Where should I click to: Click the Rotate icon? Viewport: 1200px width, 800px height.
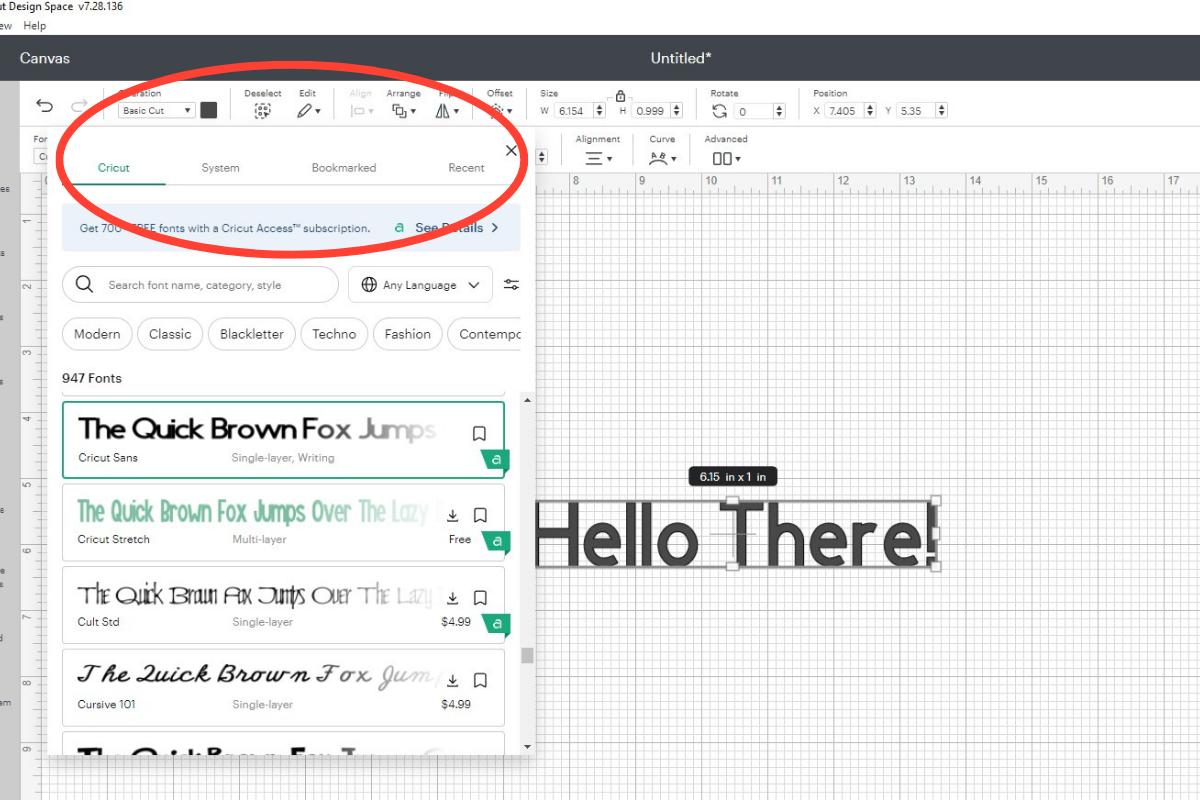click(719, 111)
